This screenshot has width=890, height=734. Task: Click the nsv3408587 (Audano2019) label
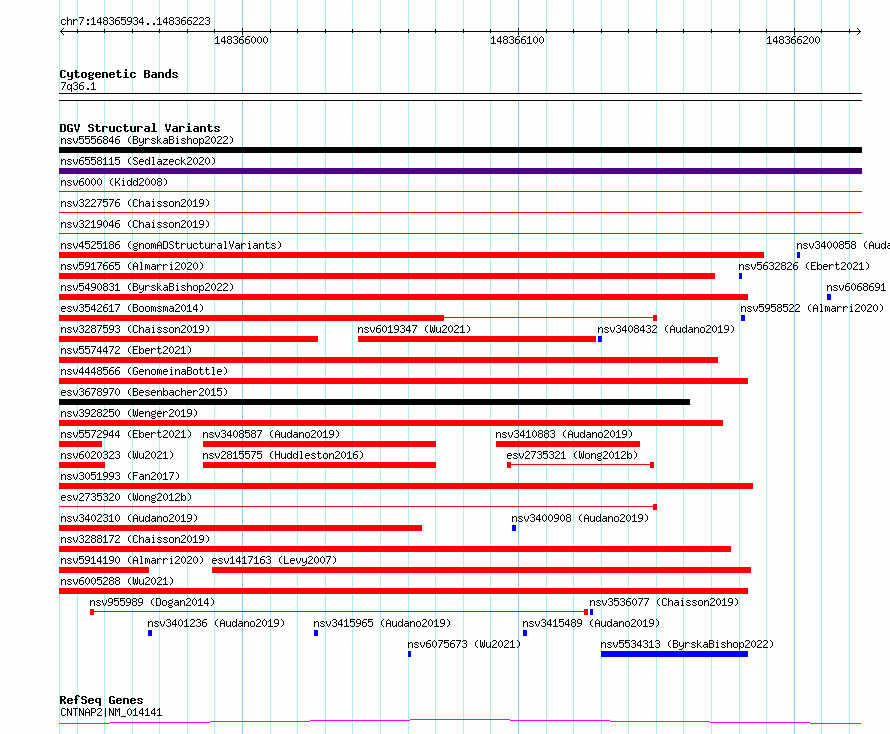coord(271,434)
